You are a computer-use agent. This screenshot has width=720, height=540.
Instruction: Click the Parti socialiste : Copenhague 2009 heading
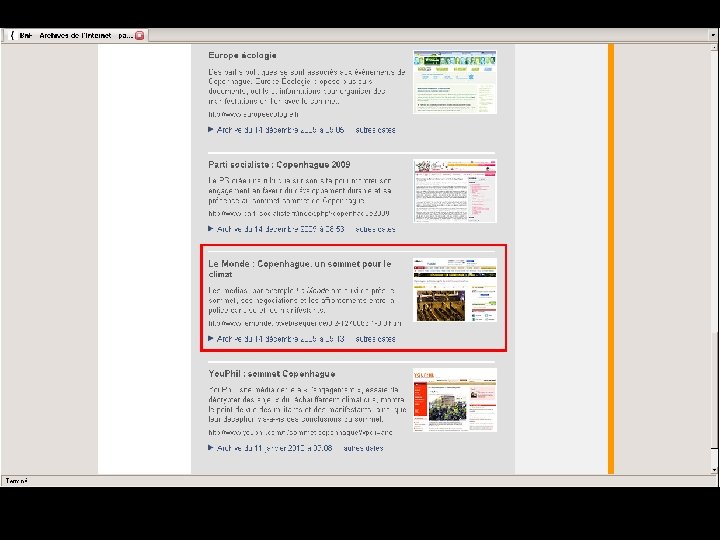[279, 164]
